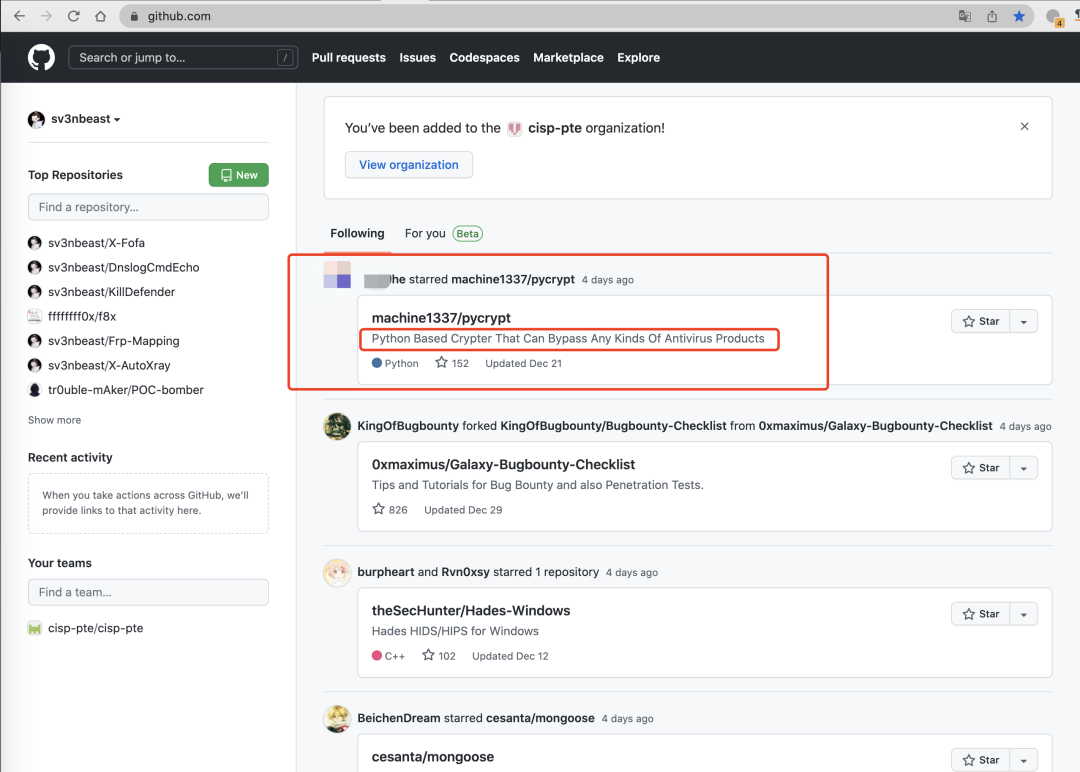Dismiss the cisp-pte organization notice

1024,126
